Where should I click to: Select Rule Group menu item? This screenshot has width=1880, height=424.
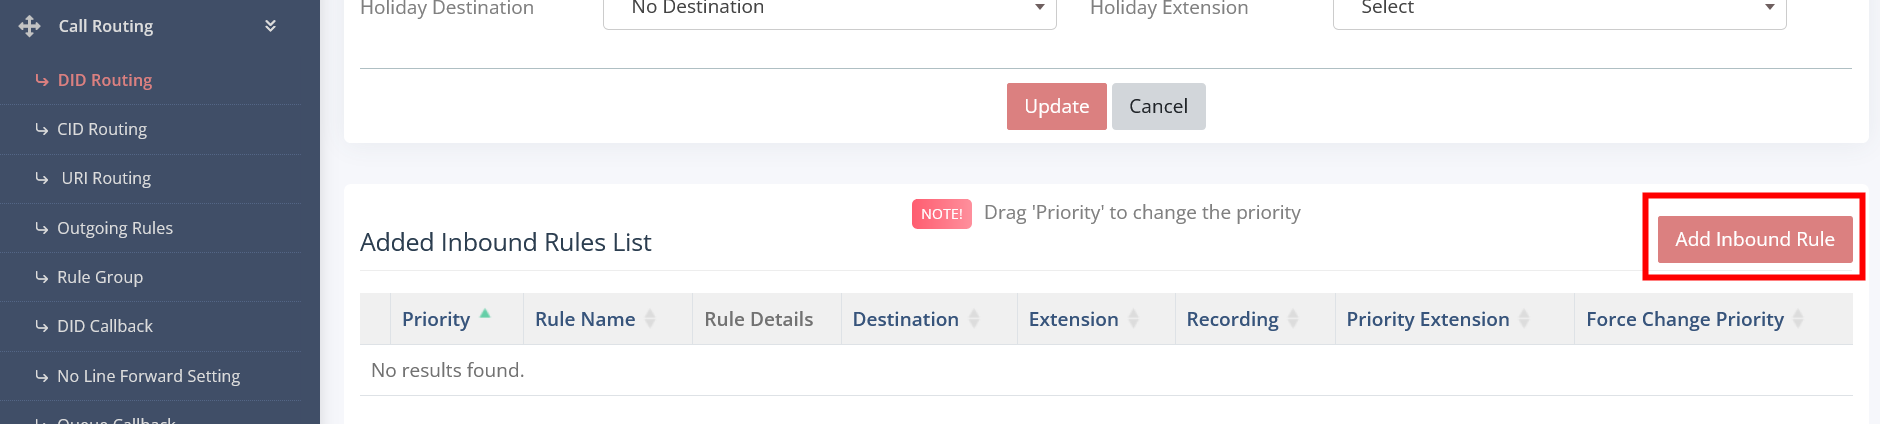click(100, 277)
